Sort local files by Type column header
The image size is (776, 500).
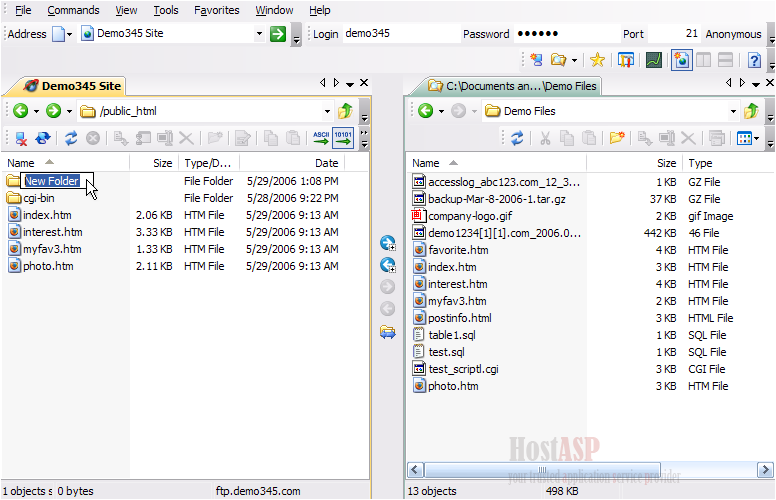pos(700,163)
